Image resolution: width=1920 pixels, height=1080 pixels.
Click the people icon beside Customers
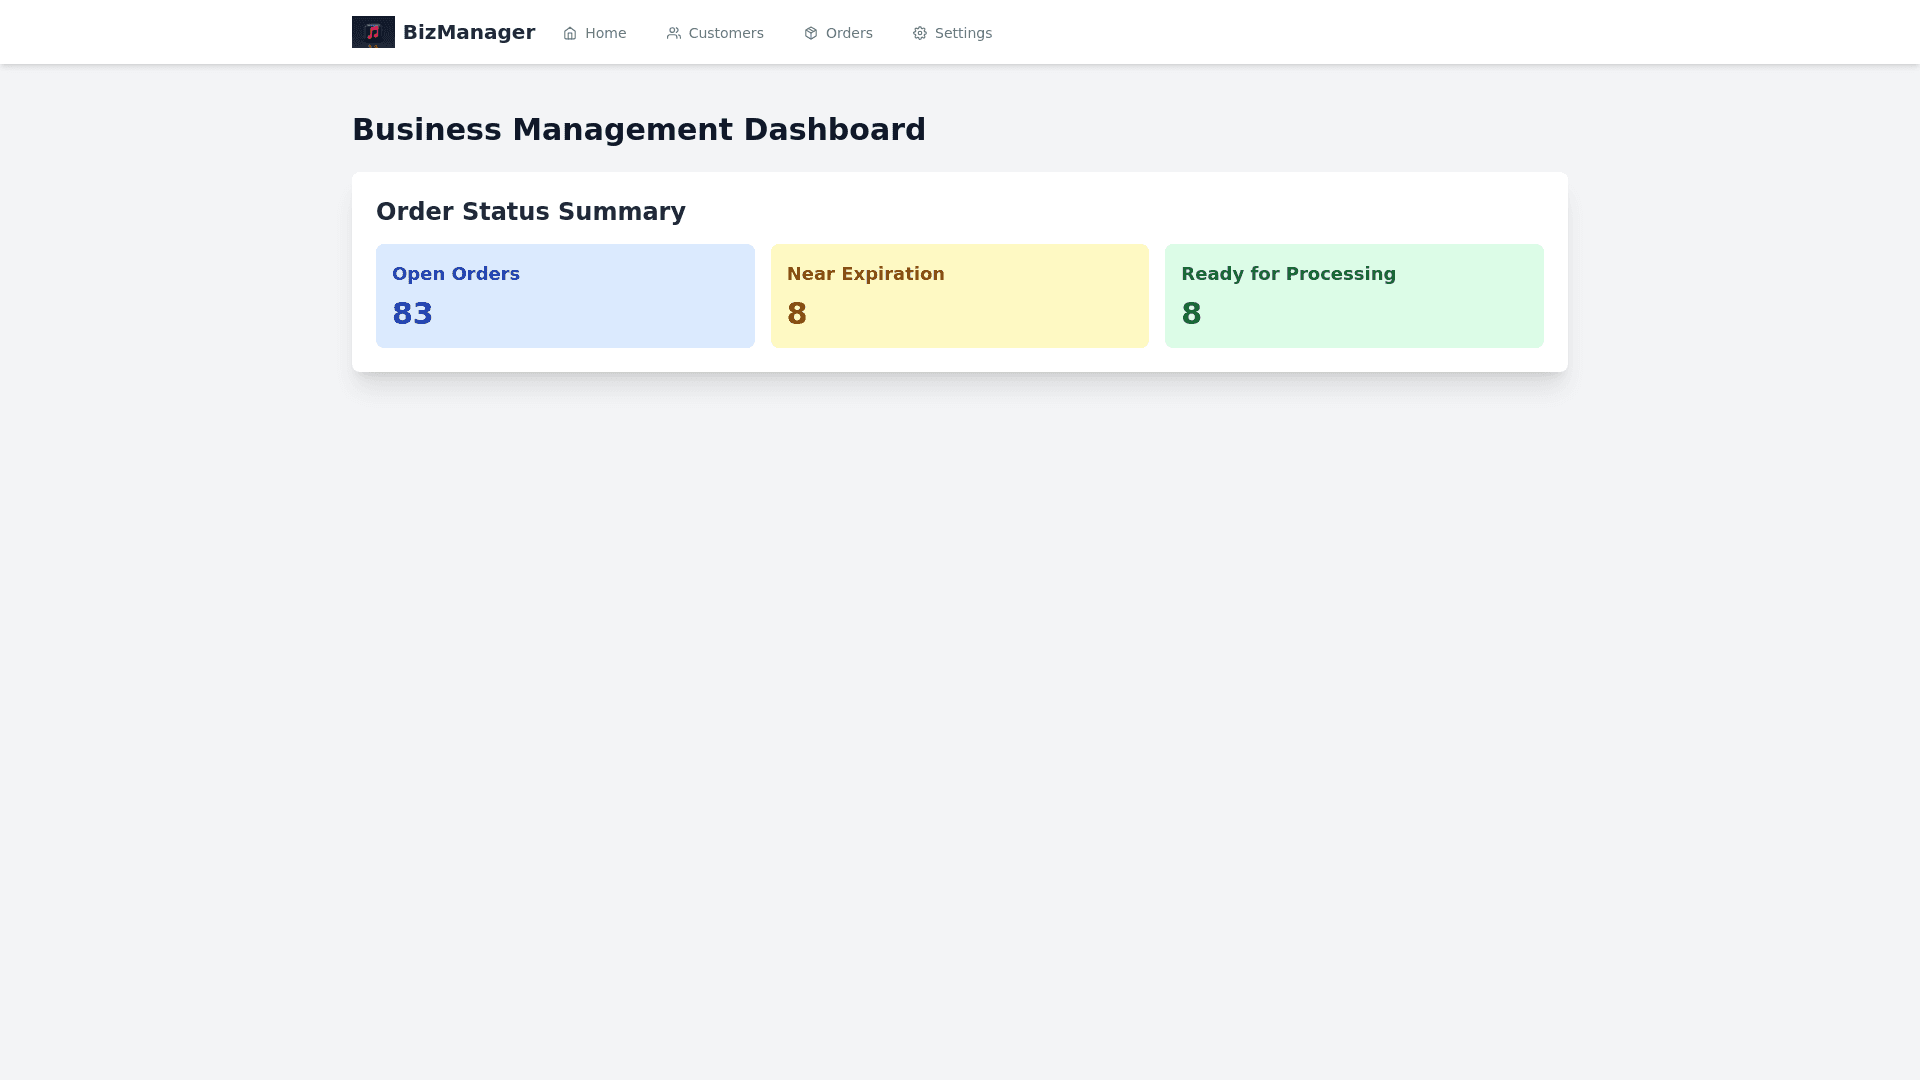[x=674, y=33]
